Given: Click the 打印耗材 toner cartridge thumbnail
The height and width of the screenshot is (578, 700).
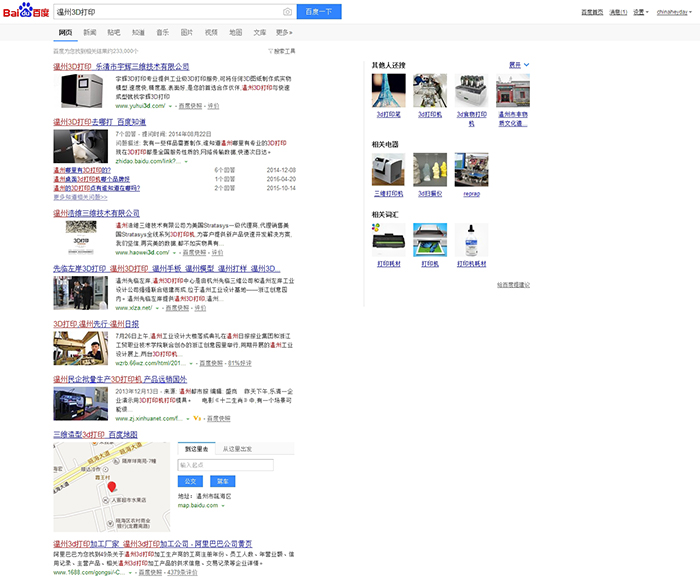Looking at the screenshot, I should coord(388,240).
